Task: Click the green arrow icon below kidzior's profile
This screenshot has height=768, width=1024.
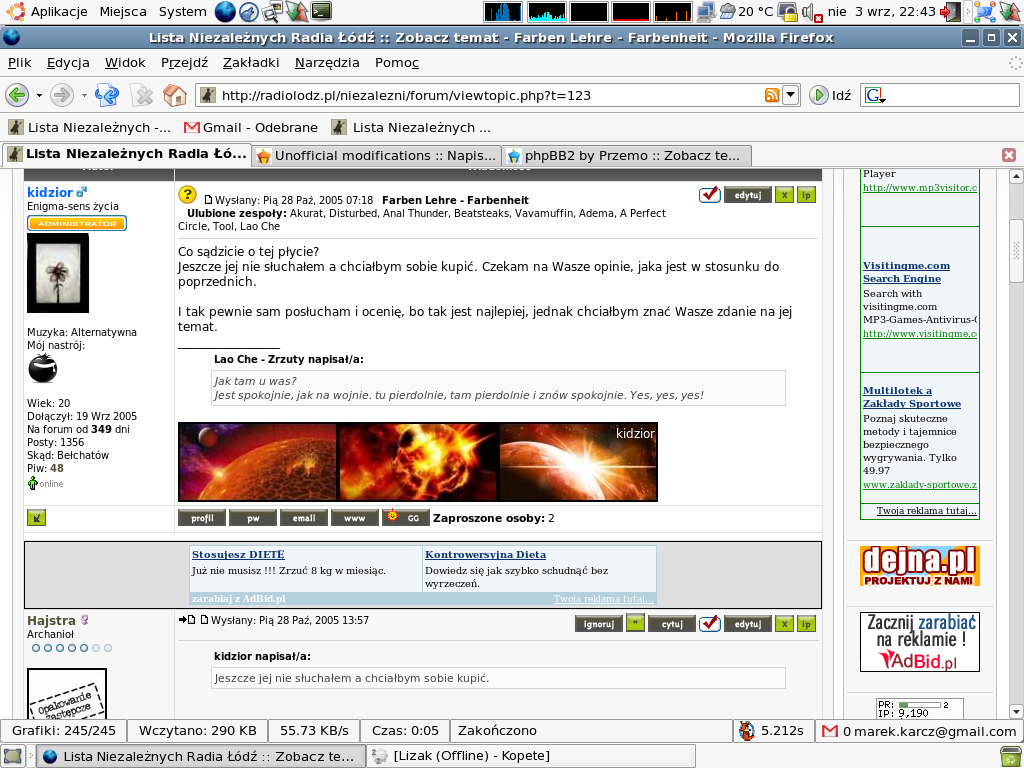Action: coord(36,517)
